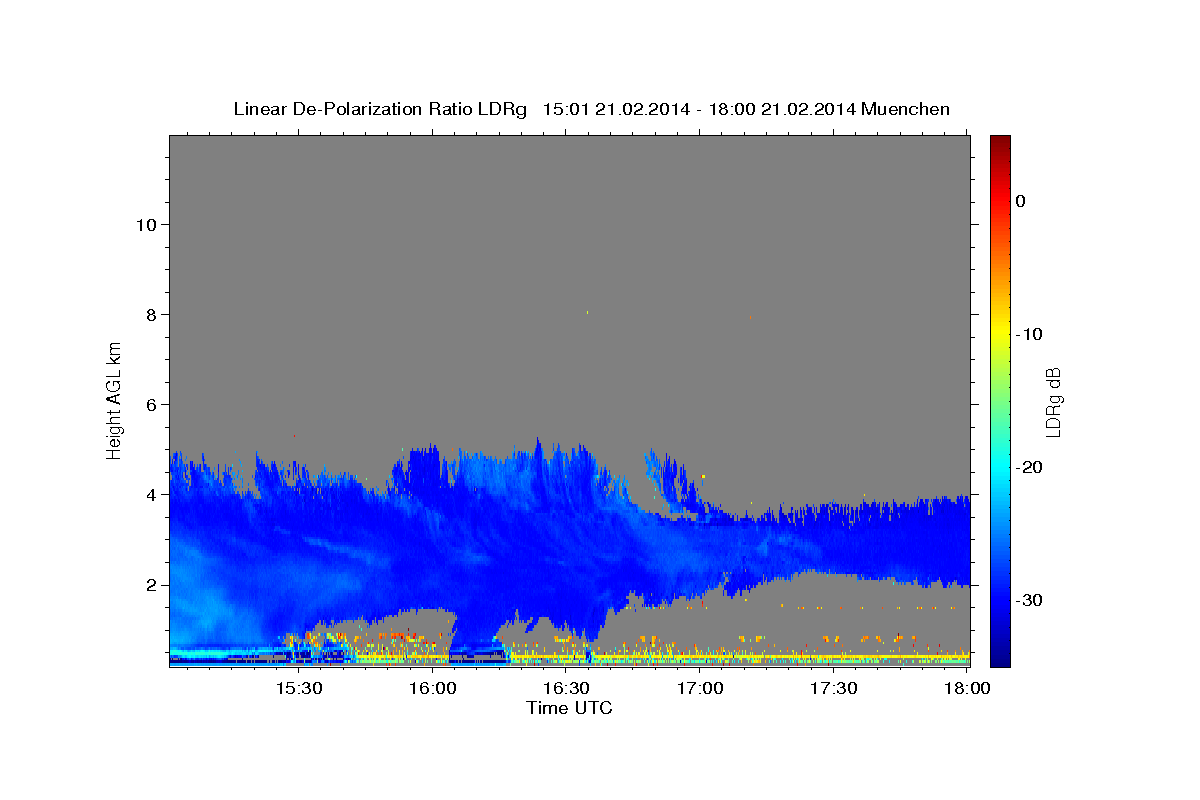Screen dimensions: 1200x800
Task: Click the dark blue bottom of the colorbar
Action: click(1000, 655)
